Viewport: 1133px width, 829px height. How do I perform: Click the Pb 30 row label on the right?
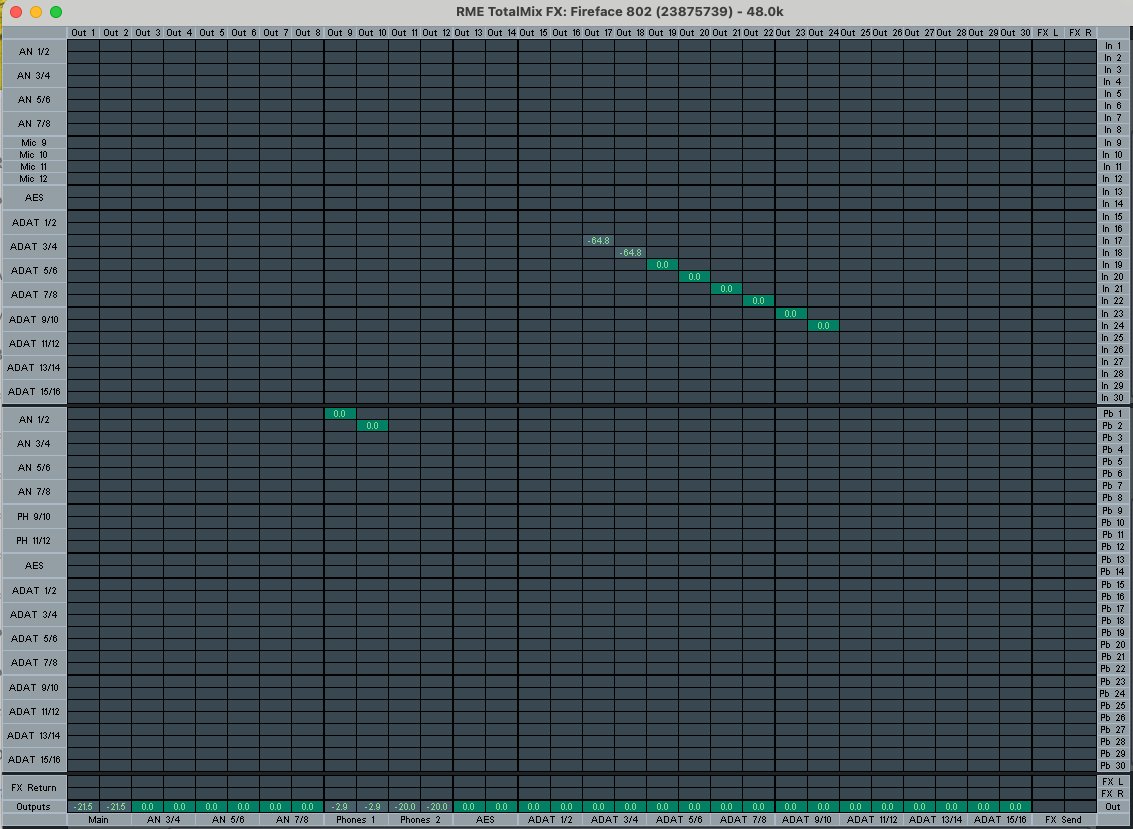pos(1113,765)
